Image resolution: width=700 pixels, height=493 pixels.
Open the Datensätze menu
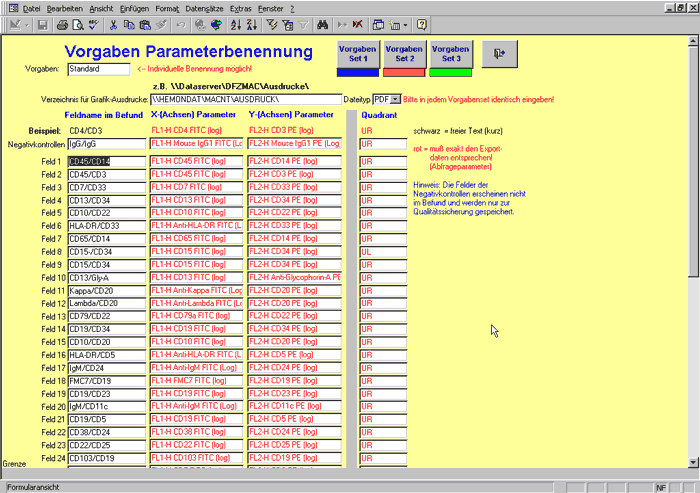(x=204, y=8)
